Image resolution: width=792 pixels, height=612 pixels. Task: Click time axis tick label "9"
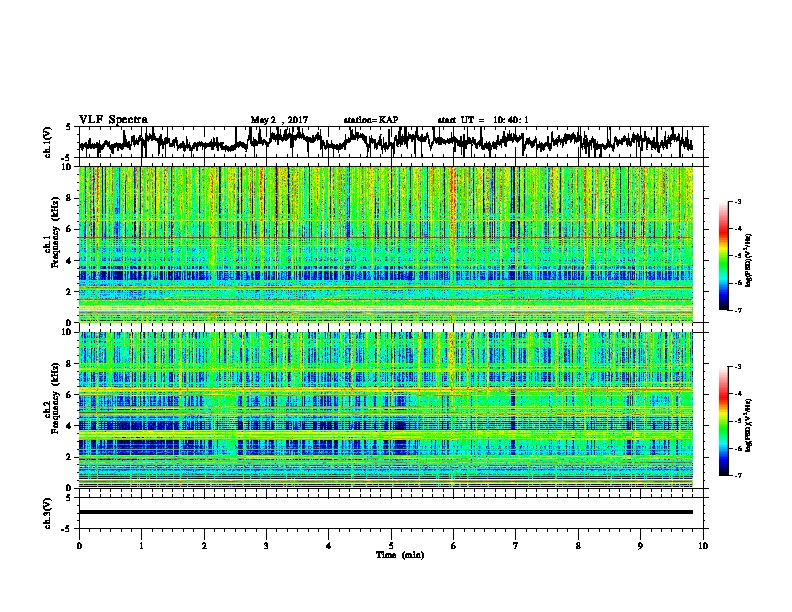tap(640, 545)
